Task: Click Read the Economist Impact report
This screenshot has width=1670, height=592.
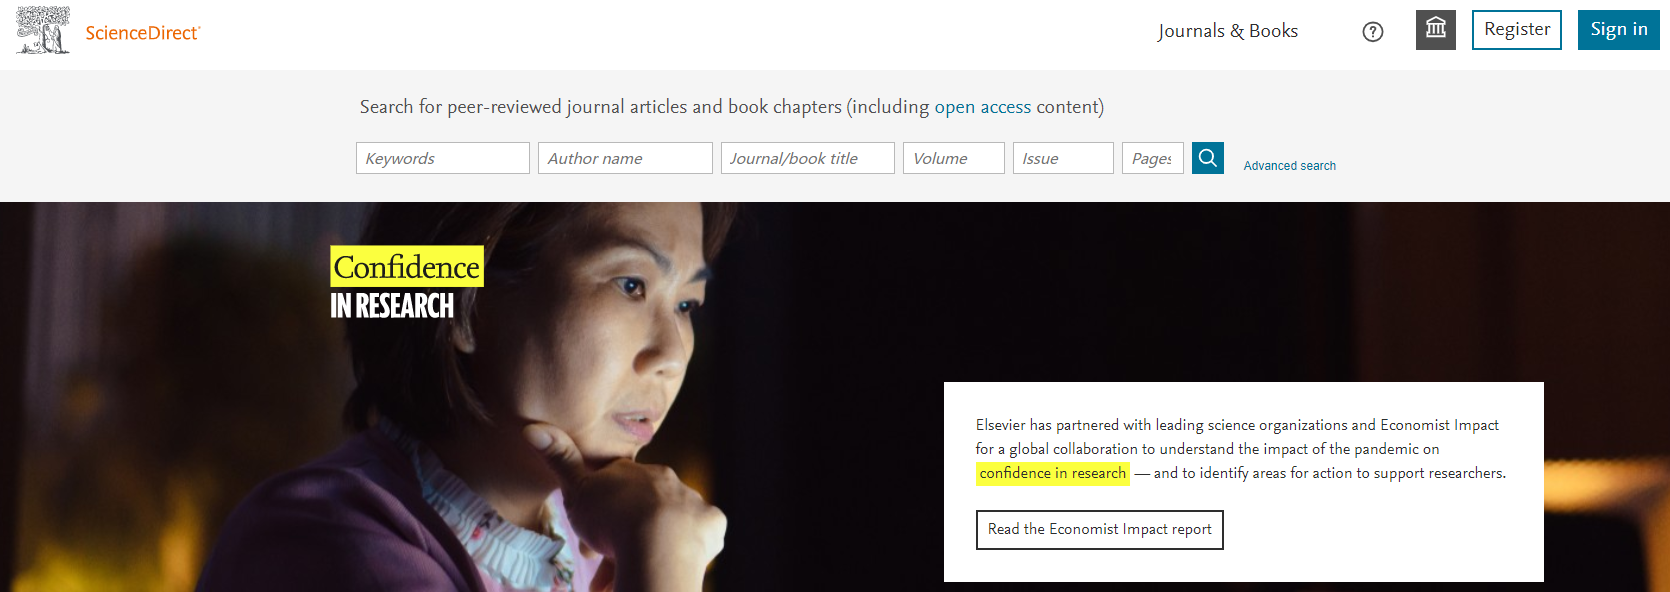Action: click(x=1100, y=529)
